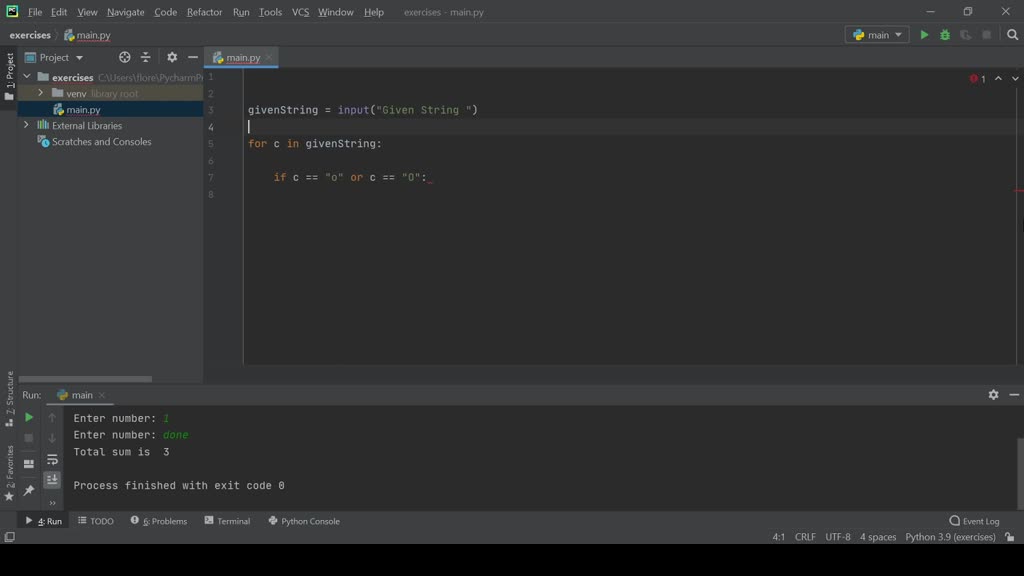Viewport: 1024px width, 576px height.
Task: Open the Structure side tool window
Action: coord(9,399)
